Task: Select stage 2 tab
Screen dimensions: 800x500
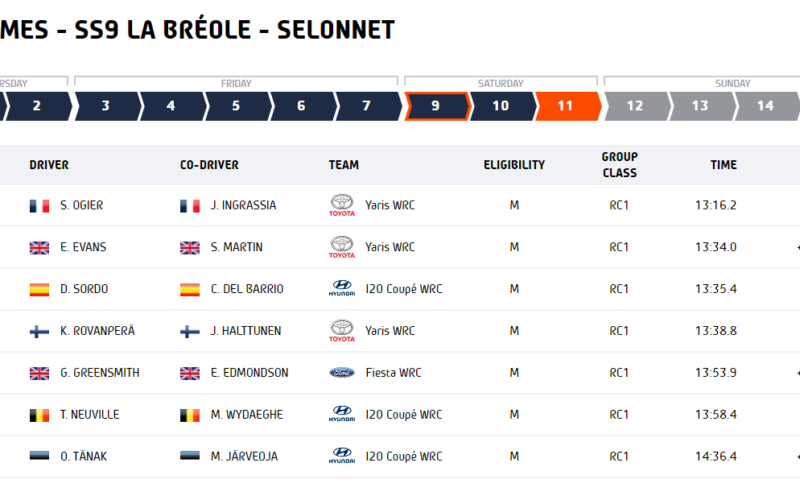Action: 37,106
